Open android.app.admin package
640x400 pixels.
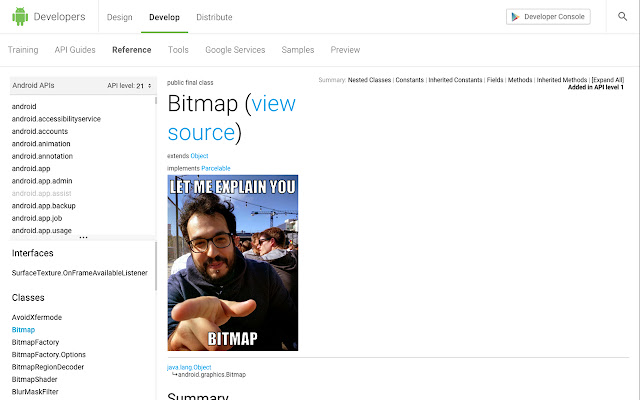42,181
